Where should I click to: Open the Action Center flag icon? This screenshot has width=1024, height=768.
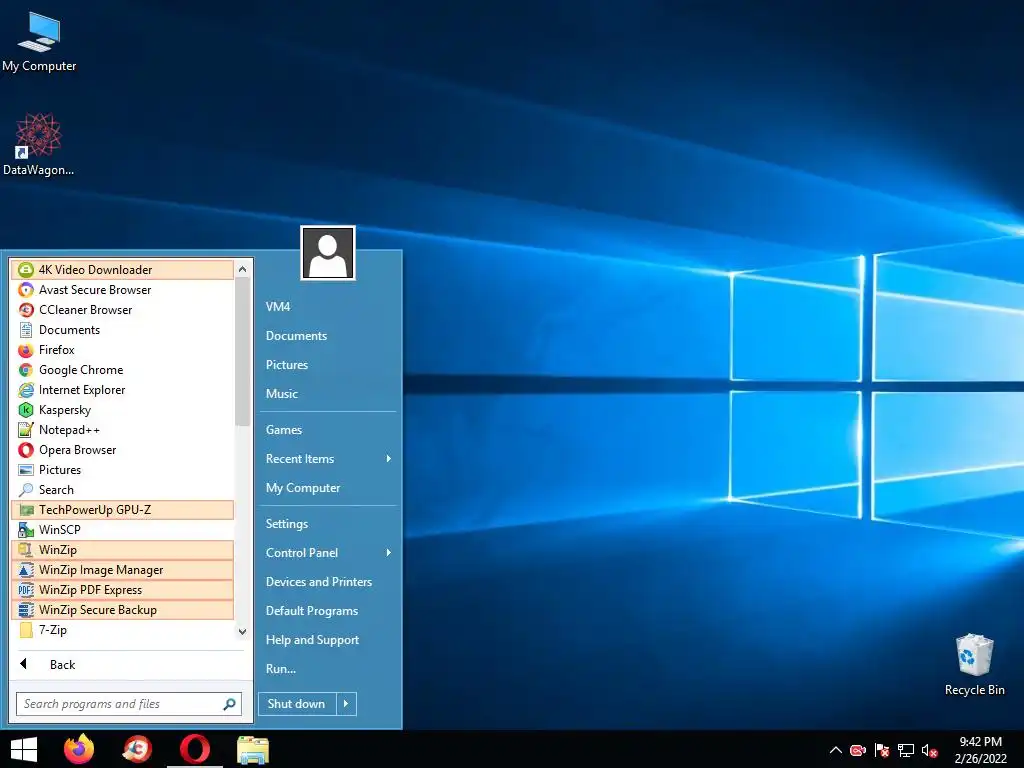point(882,750)
